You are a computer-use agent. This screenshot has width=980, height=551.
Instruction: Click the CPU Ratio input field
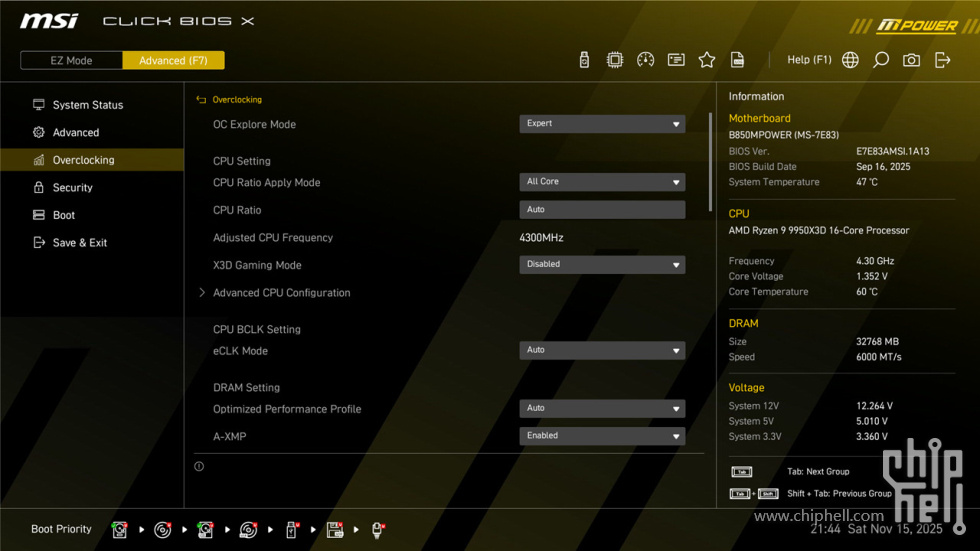pyautogui.click(x=602, y=210)
